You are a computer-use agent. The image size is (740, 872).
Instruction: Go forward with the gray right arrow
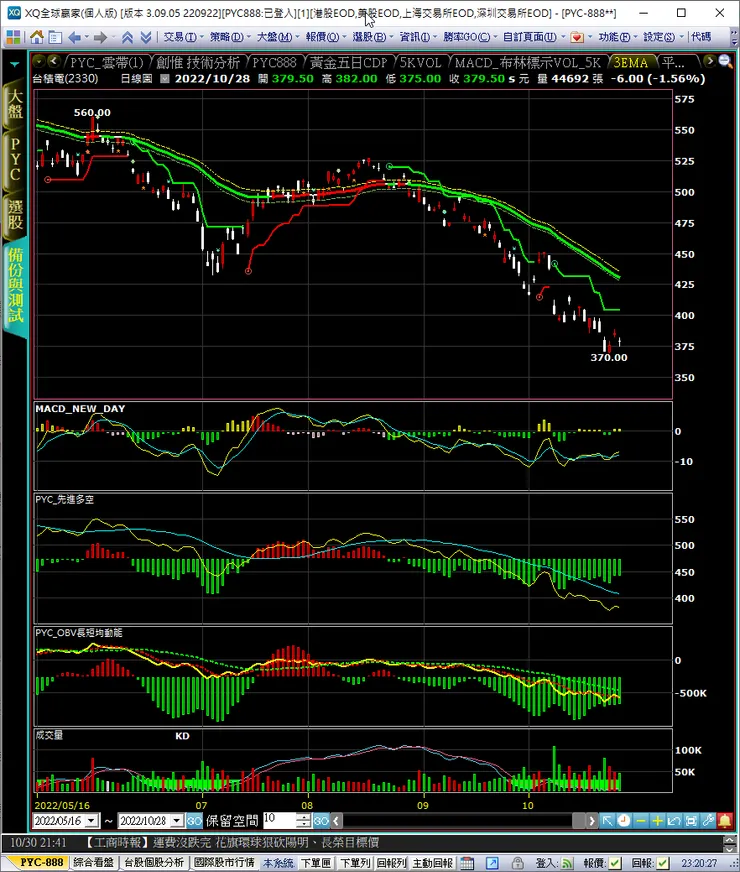click(x=100, y=37)
